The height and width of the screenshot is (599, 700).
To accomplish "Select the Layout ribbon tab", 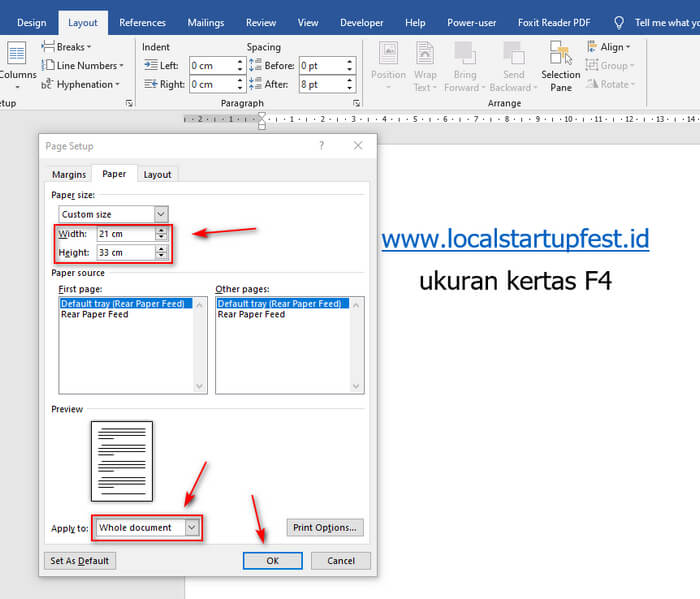I will (x=83, y=23).
